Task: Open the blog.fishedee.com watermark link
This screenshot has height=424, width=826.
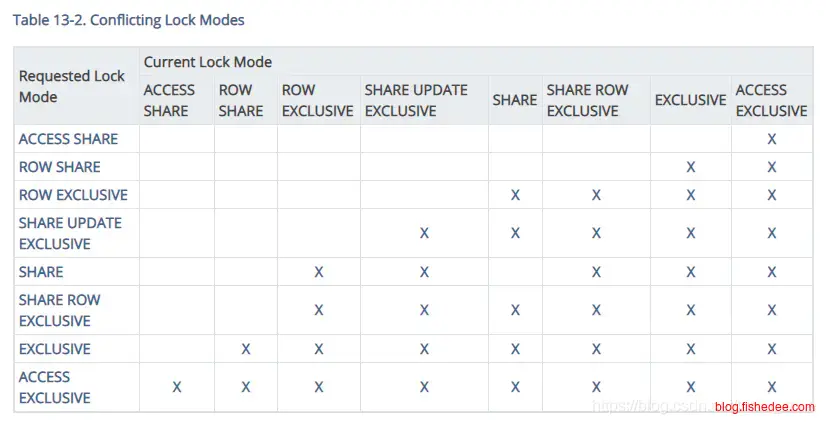Action: tap(765, 407)
